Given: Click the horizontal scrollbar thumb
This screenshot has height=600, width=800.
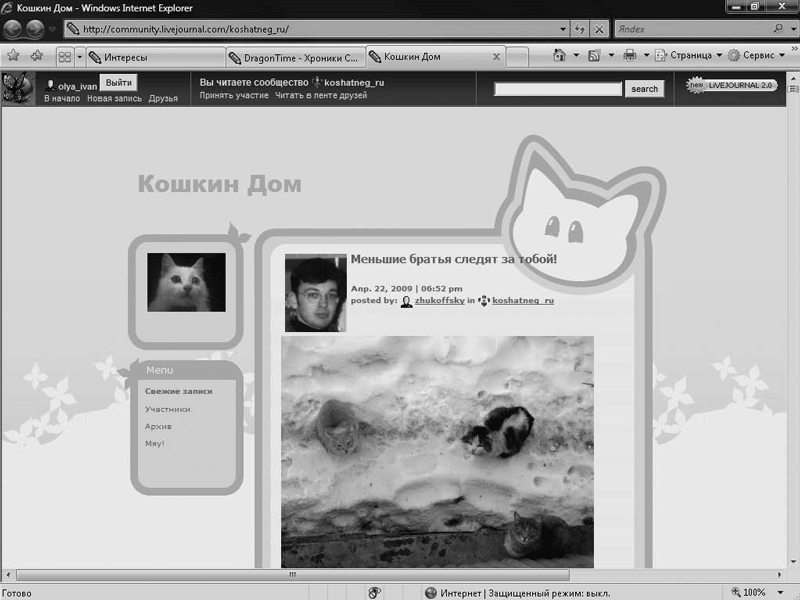Looking at the screenshot, I should point(292,575).
